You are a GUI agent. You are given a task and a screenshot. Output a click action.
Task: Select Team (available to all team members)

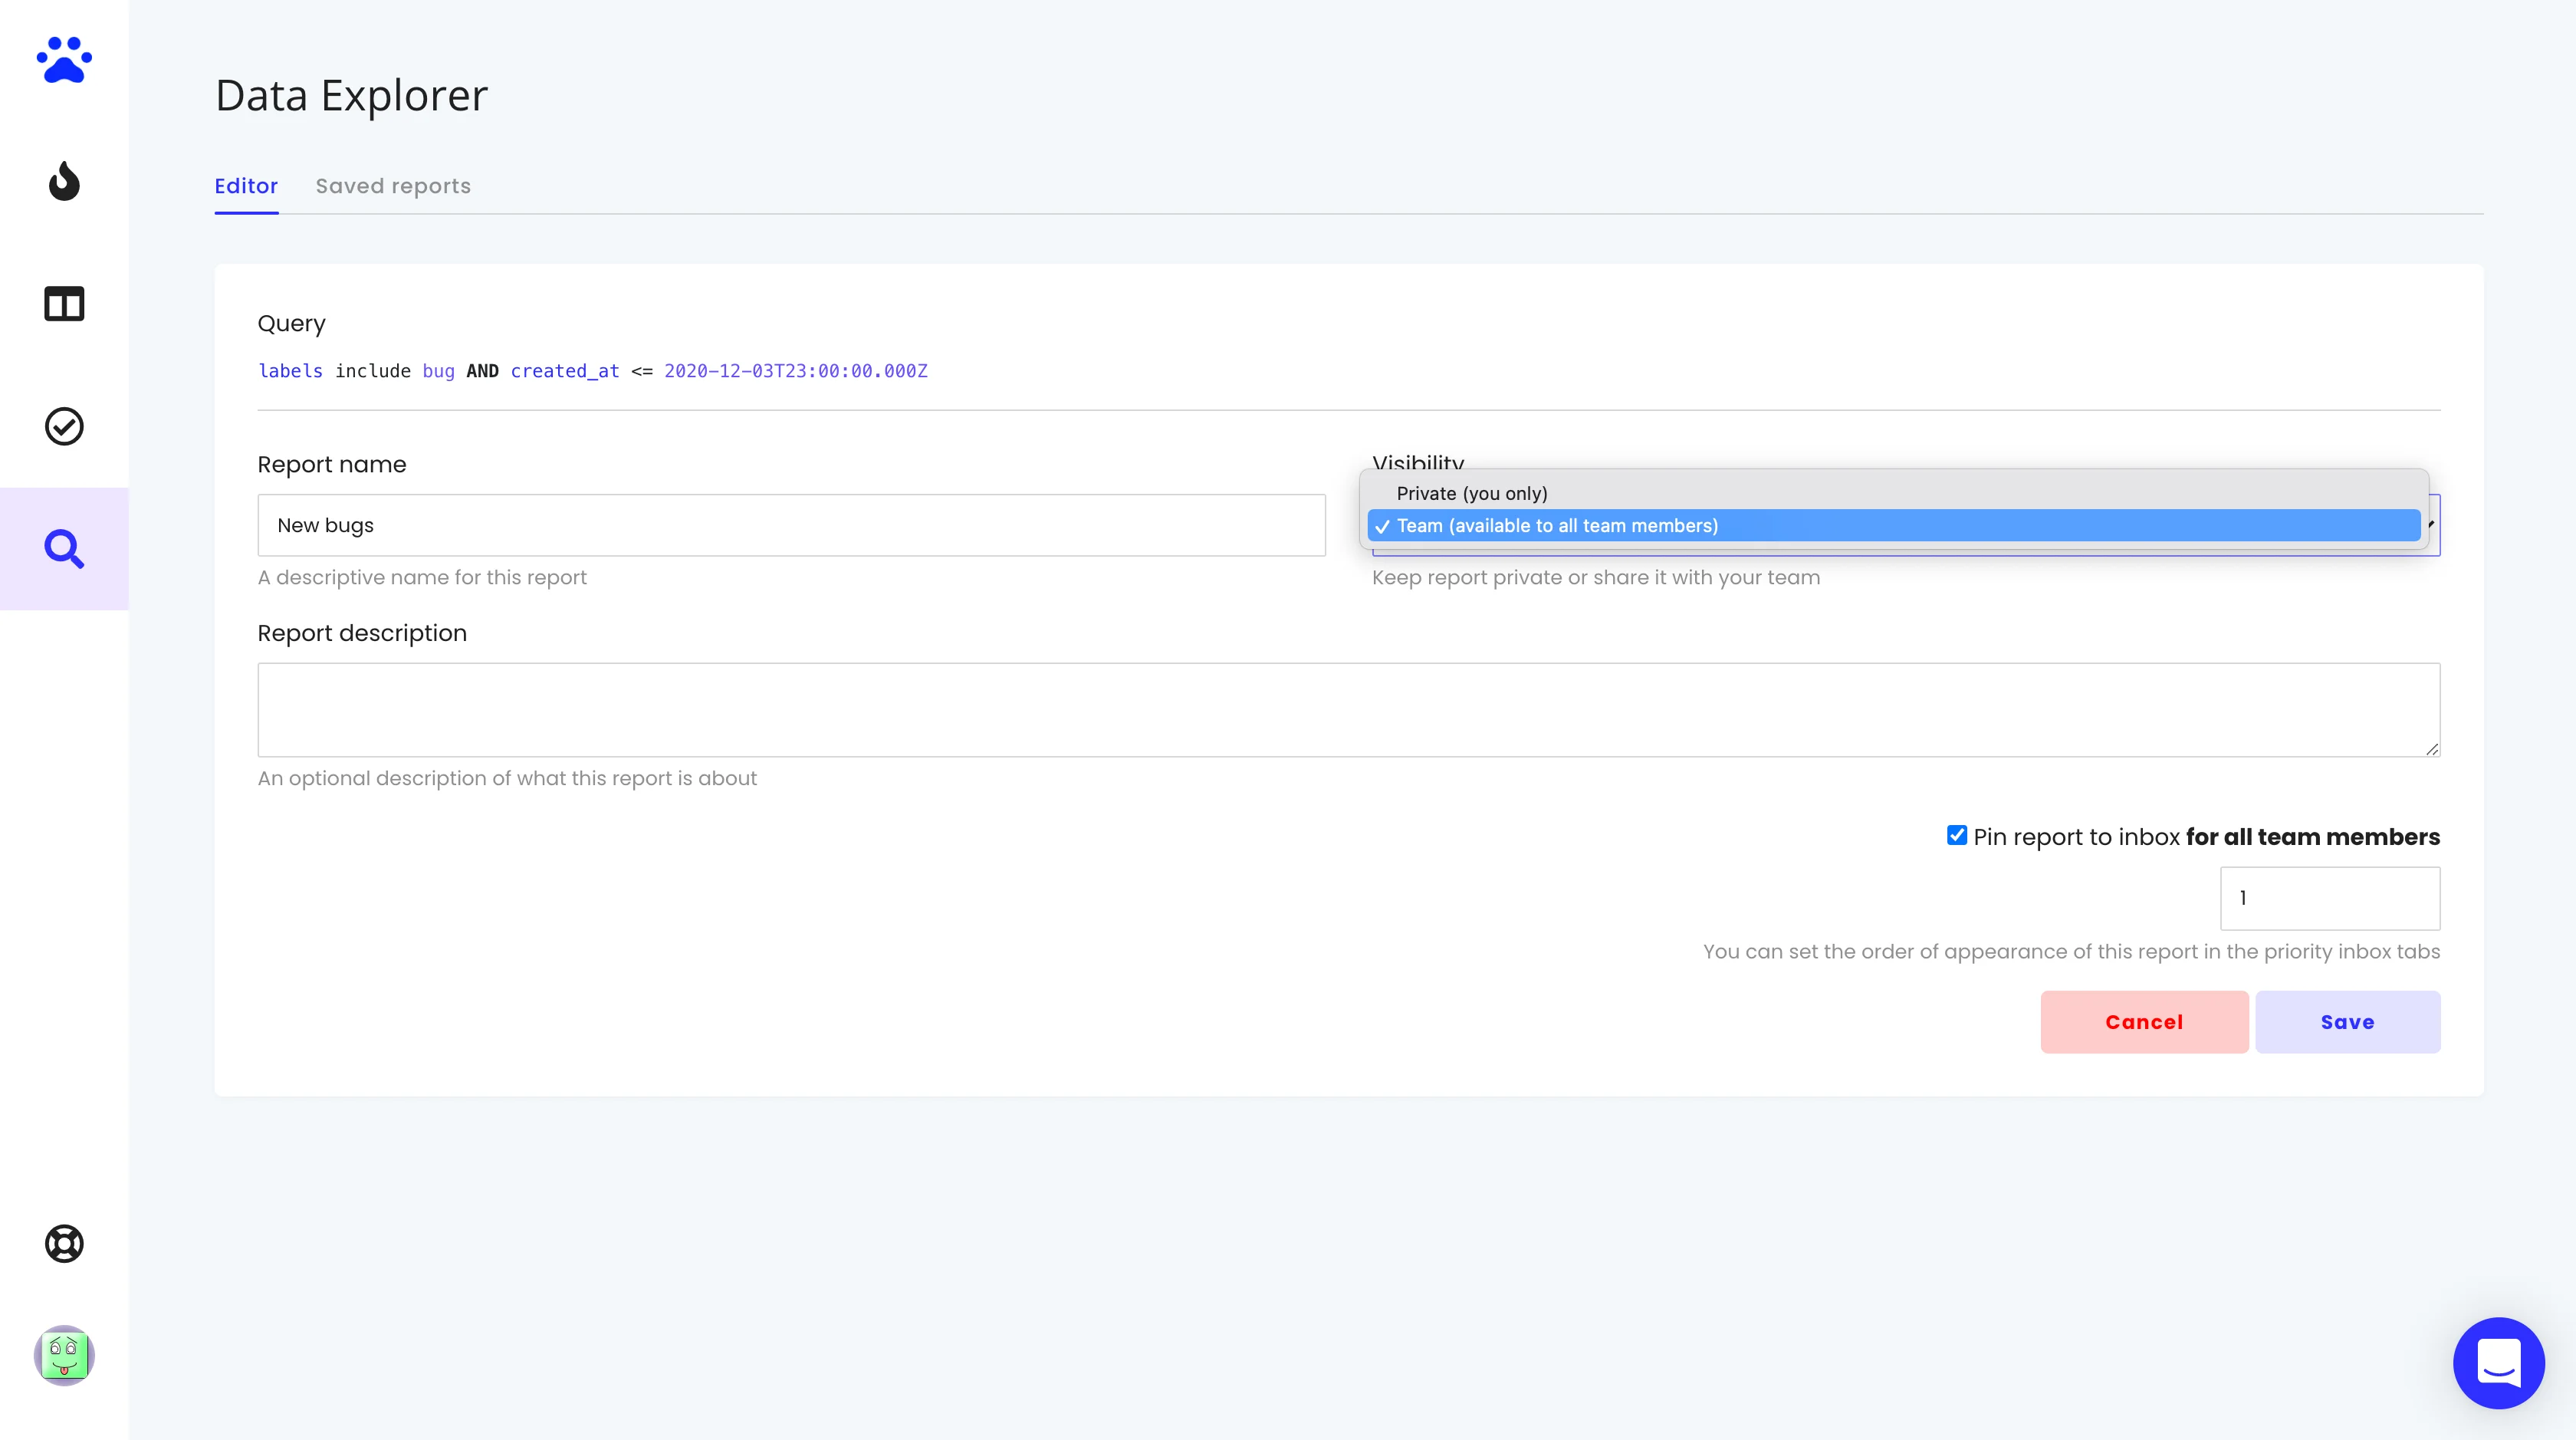coord(1557,525)
